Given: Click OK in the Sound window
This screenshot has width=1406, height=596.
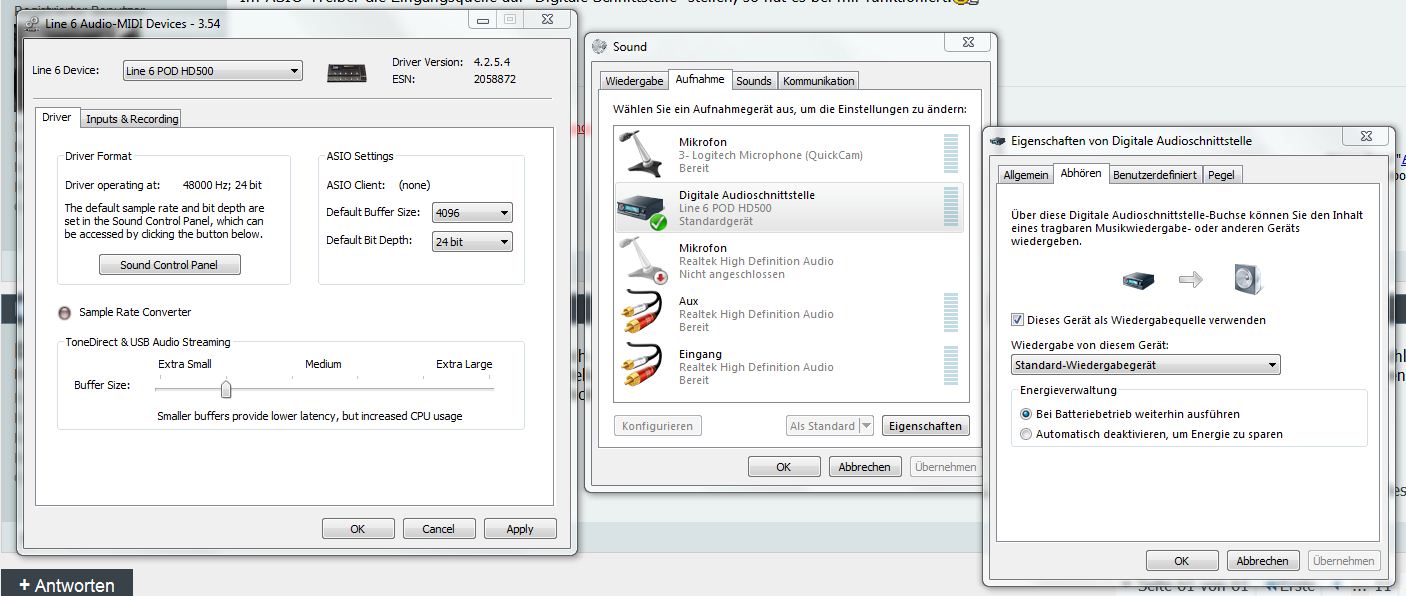Looking at the screenshot, I should tap(784, 467).
